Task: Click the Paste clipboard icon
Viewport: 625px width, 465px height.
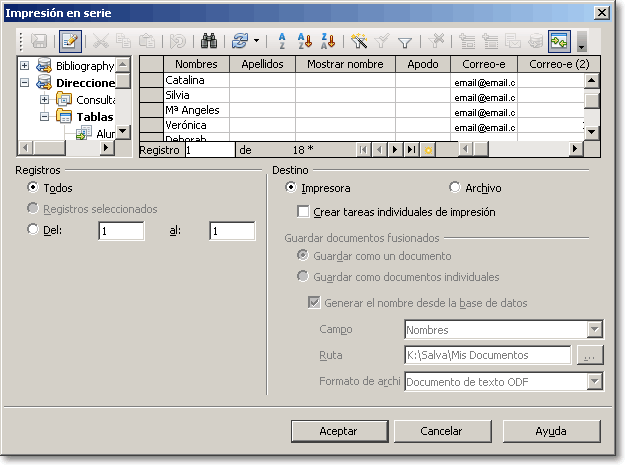Action: [x=147, y=41]
